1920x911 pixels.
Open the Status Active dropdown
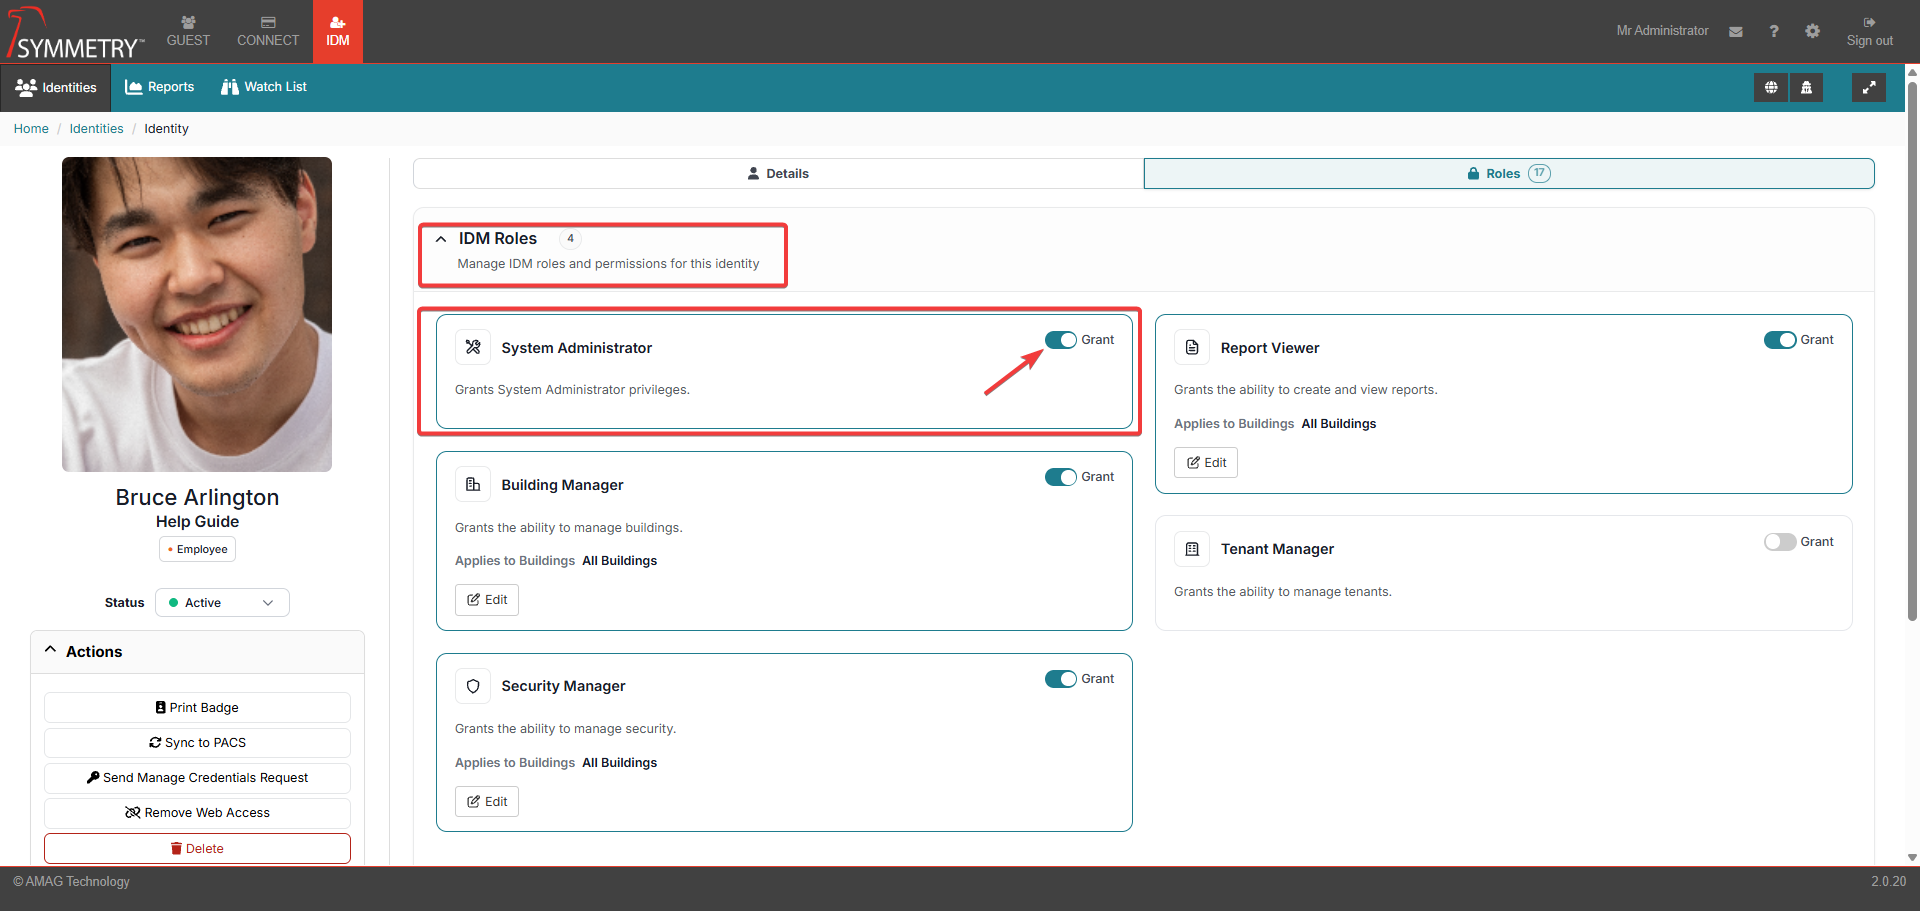[222, 603]
